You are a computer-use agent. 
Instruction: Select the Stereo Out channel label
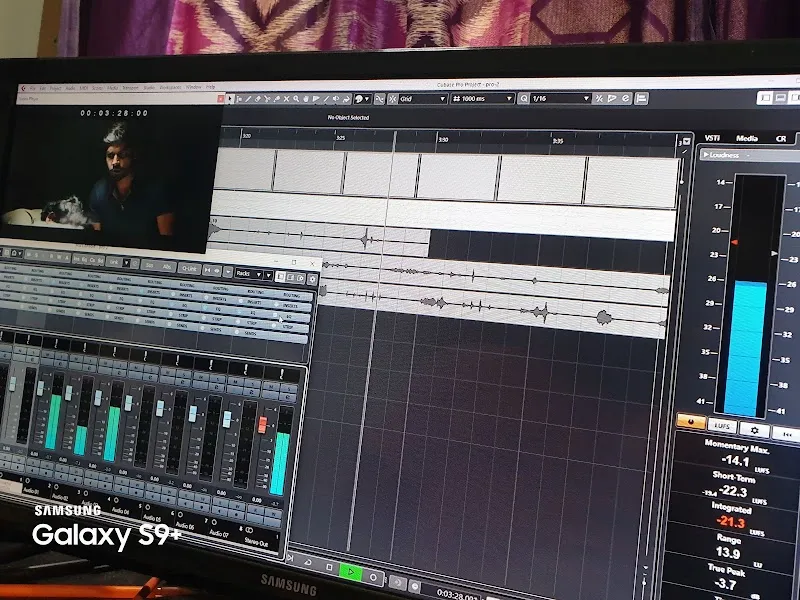click(255, 542)
